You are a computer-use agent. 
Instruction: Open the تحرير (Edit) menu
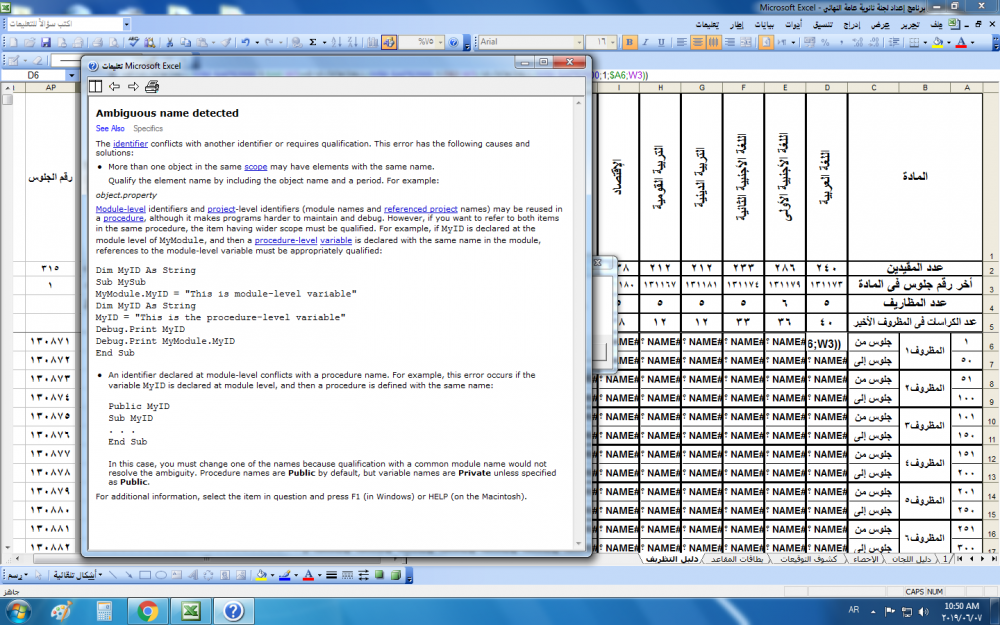(x=909, y=24)
